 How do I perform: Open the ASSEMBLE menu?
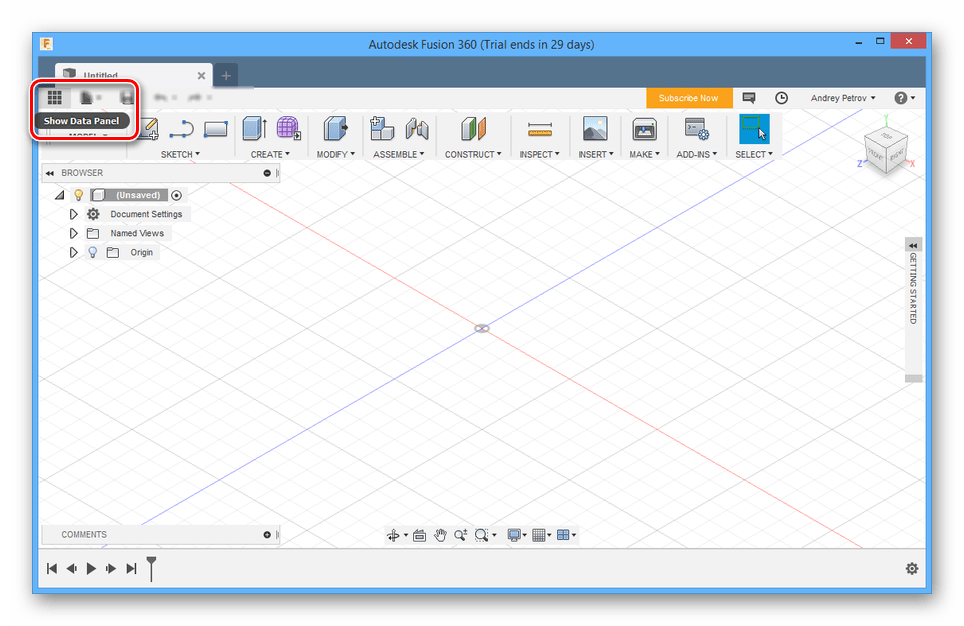(398, 154)
